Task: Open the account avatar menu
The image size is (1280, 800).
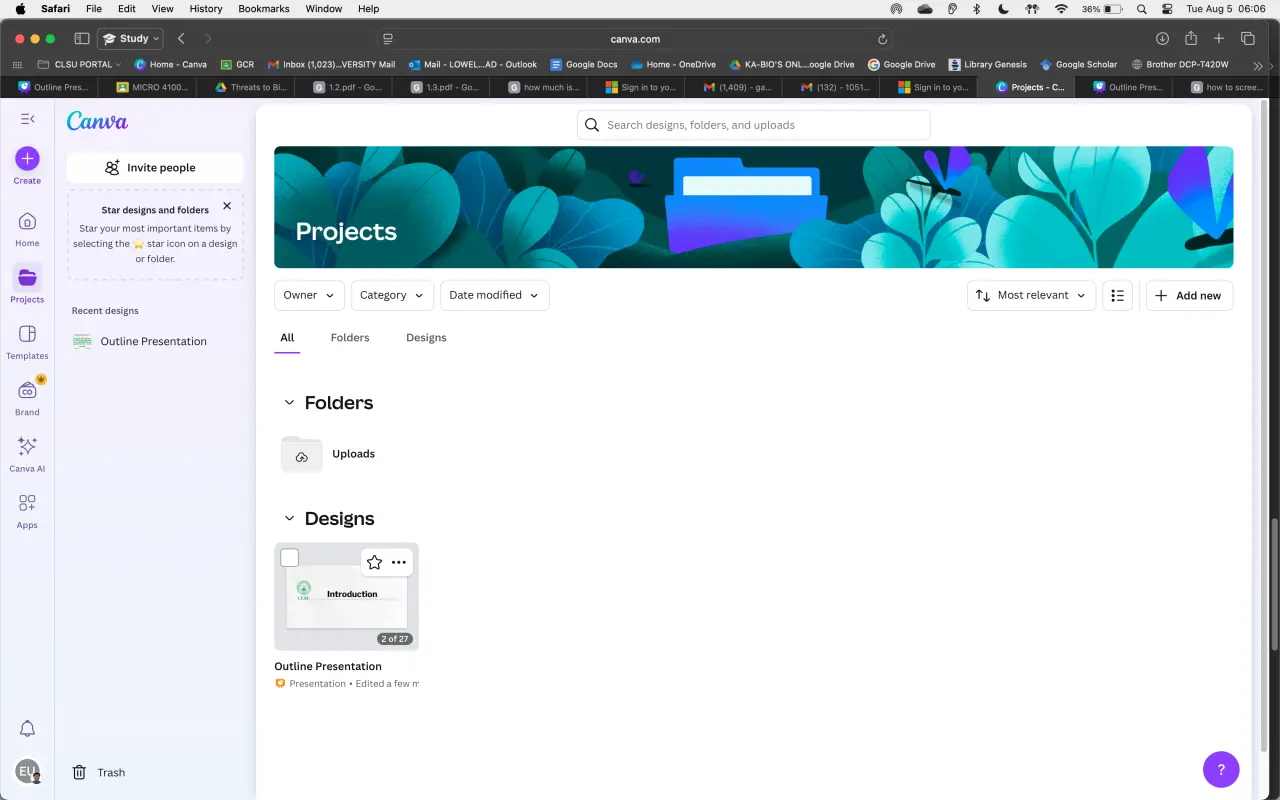Action: click(27, 772)
